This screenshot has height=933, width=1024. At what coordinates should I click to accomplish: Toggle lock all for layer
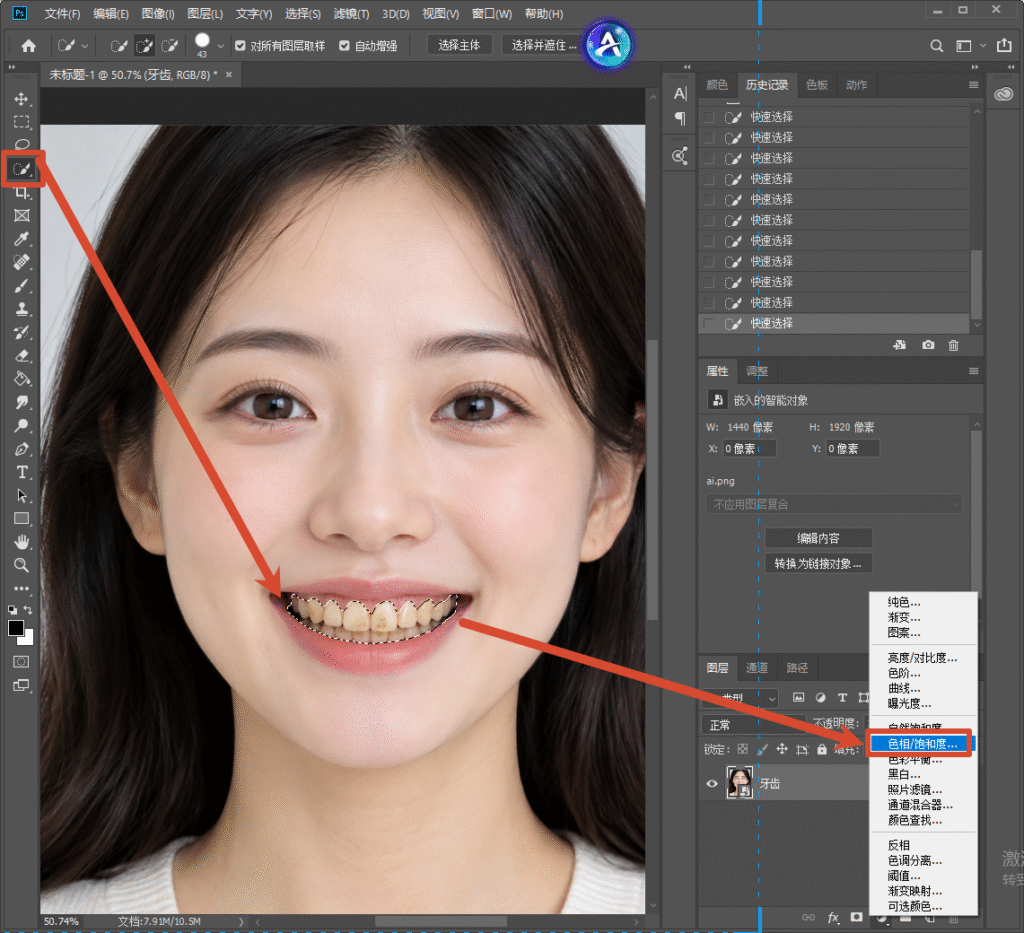click(x=822, y=750)
